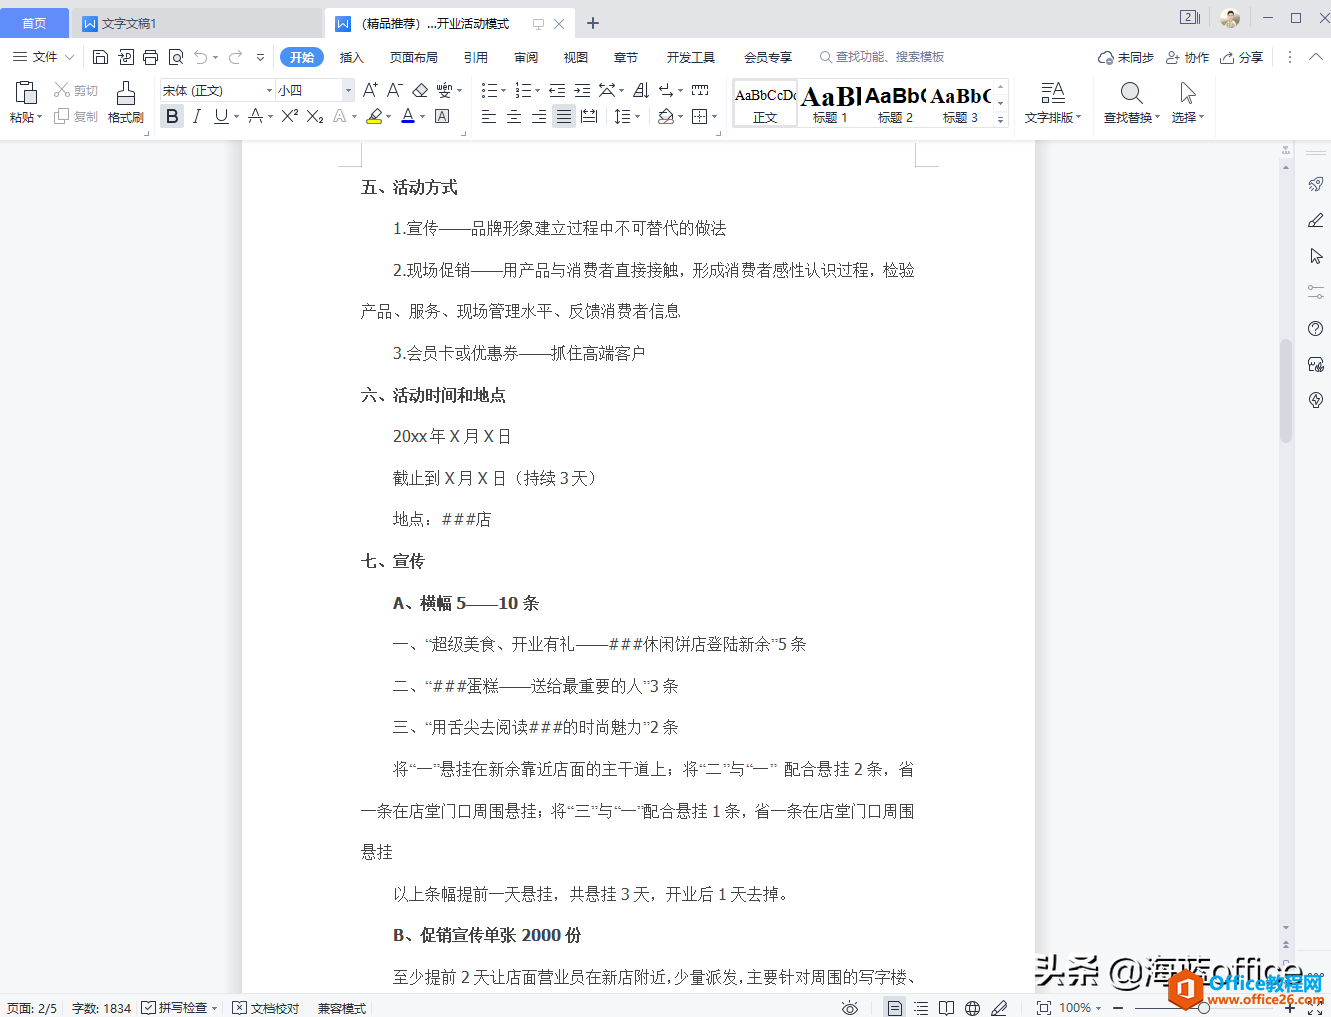Click 文档校对 in status bar
Image resolution: width=1331 pixels, height=1017 pixels.
266,1008
